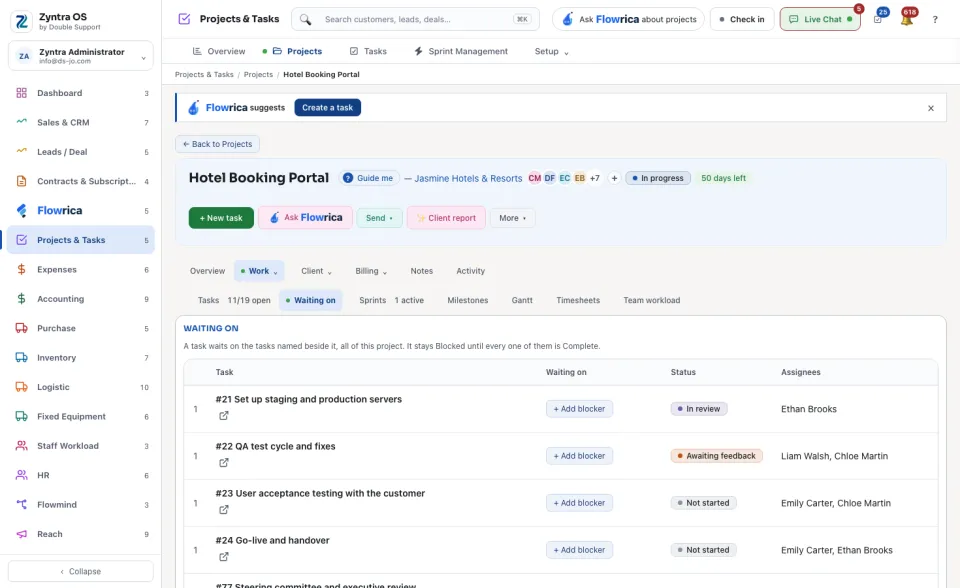Add blocker for task #22
The height and width of the screenshot is (588, 960).
point(579,456)
